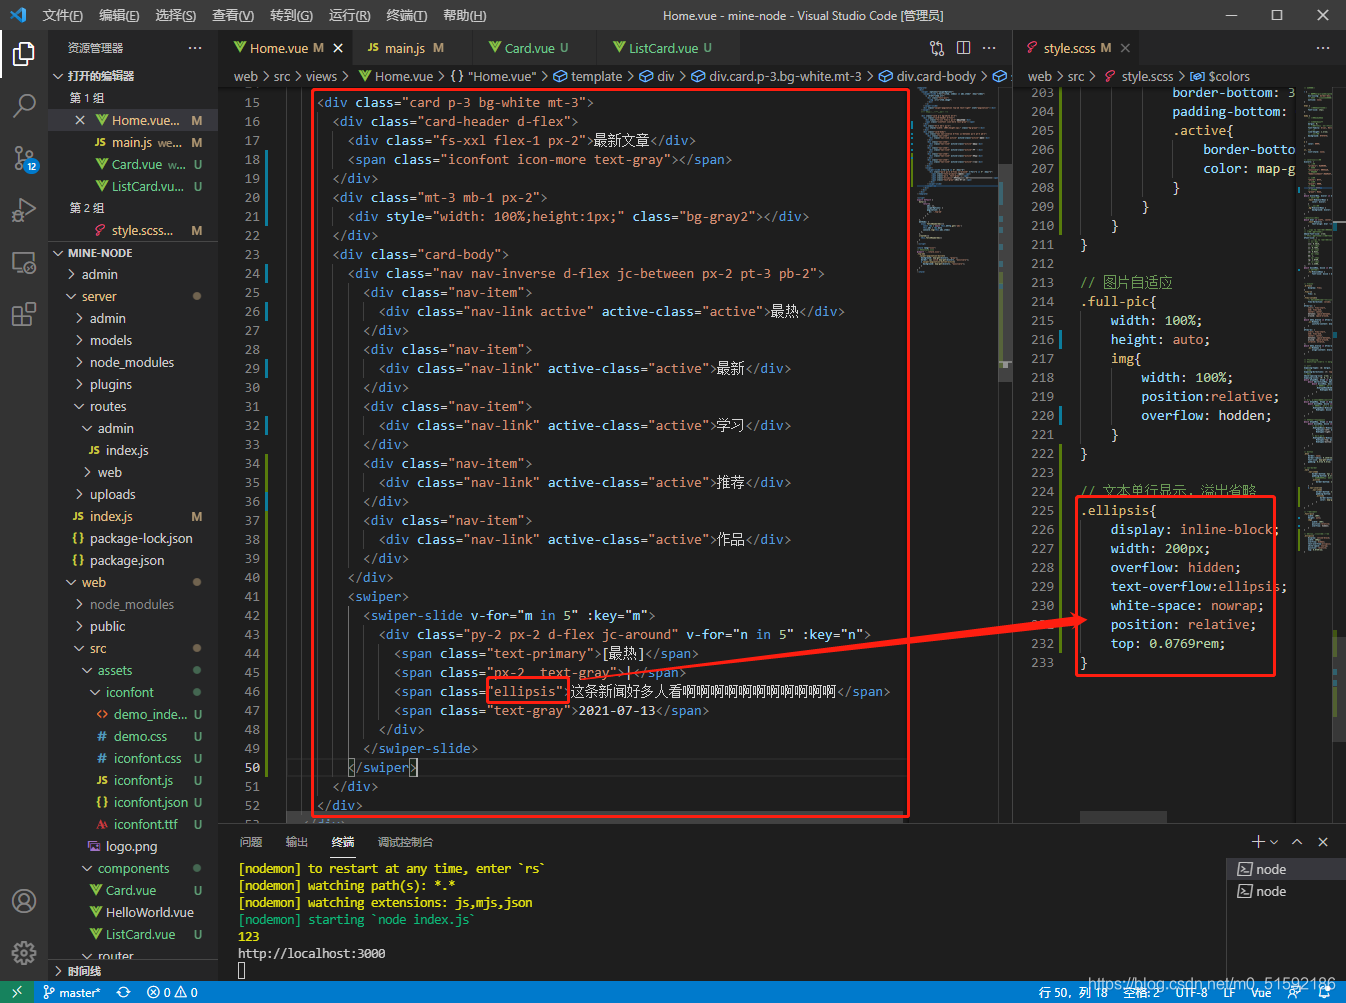Close the Home.vue editor tab
The image size is (1346, 1003).
pos(338,48)
